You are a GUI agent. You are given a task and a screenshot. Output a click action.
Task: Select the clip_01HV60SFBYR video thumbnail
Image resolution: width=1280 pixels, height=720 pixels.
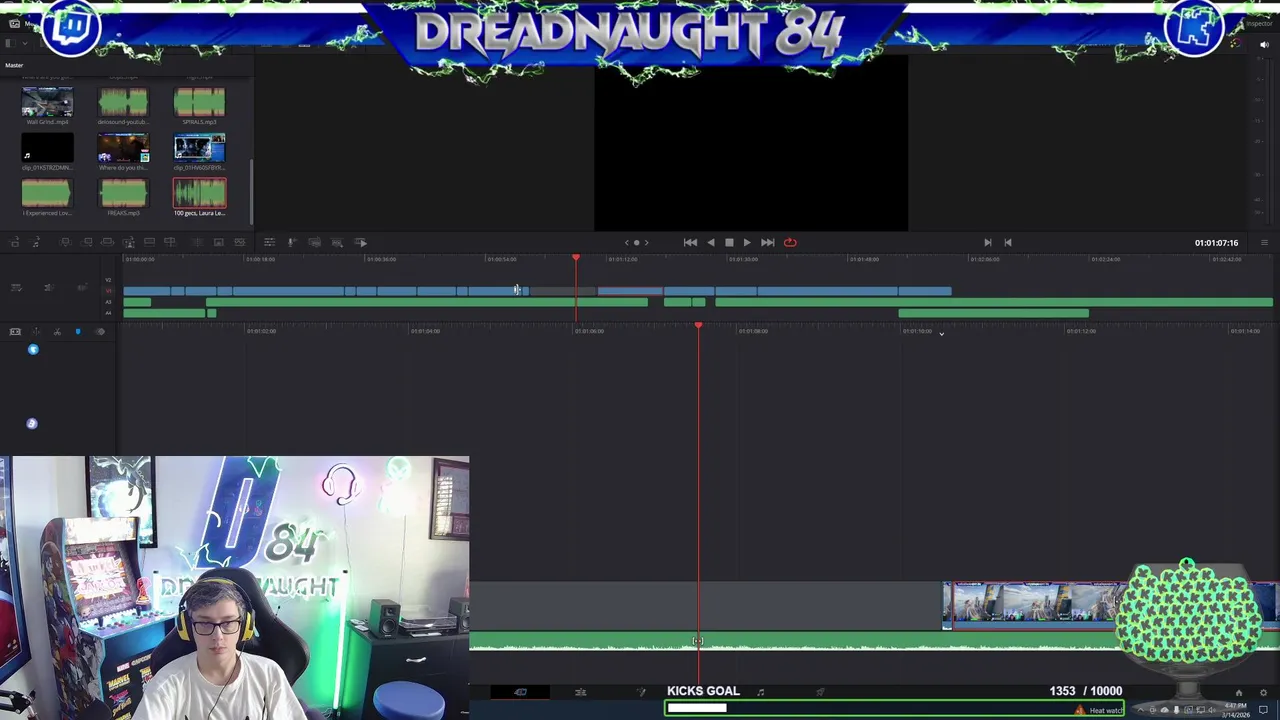coord(199,148)
